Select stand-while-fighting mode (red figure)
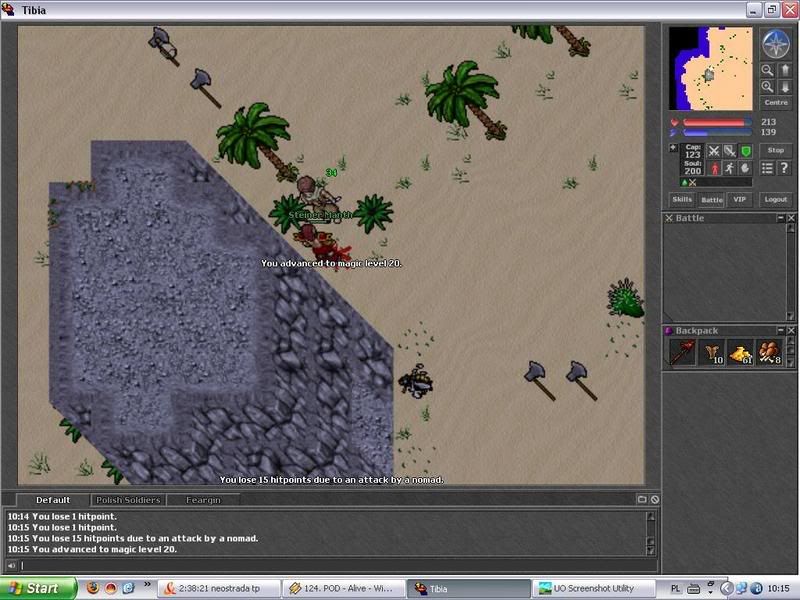Viewport: 800px width, 600px height. tap(714, 168)
